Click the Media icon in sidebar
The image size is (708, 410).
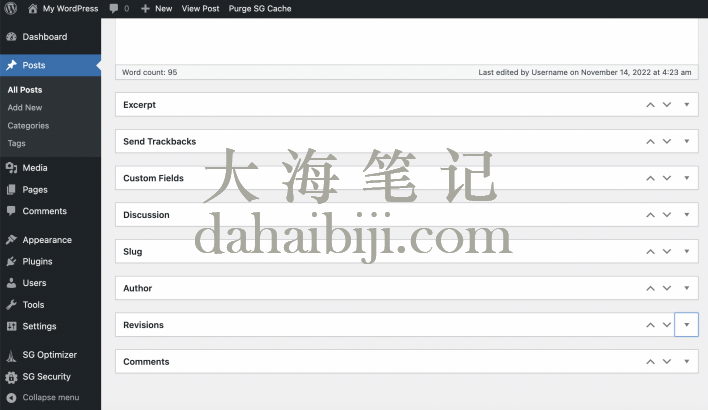11,168
